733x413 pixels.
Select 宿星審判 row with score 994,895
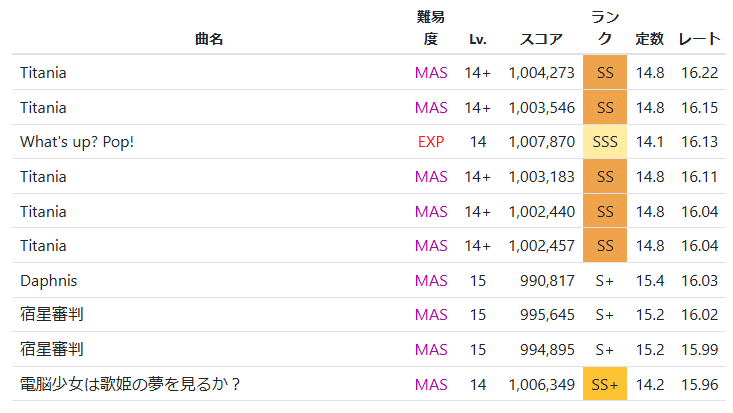[x=369, y=349]
